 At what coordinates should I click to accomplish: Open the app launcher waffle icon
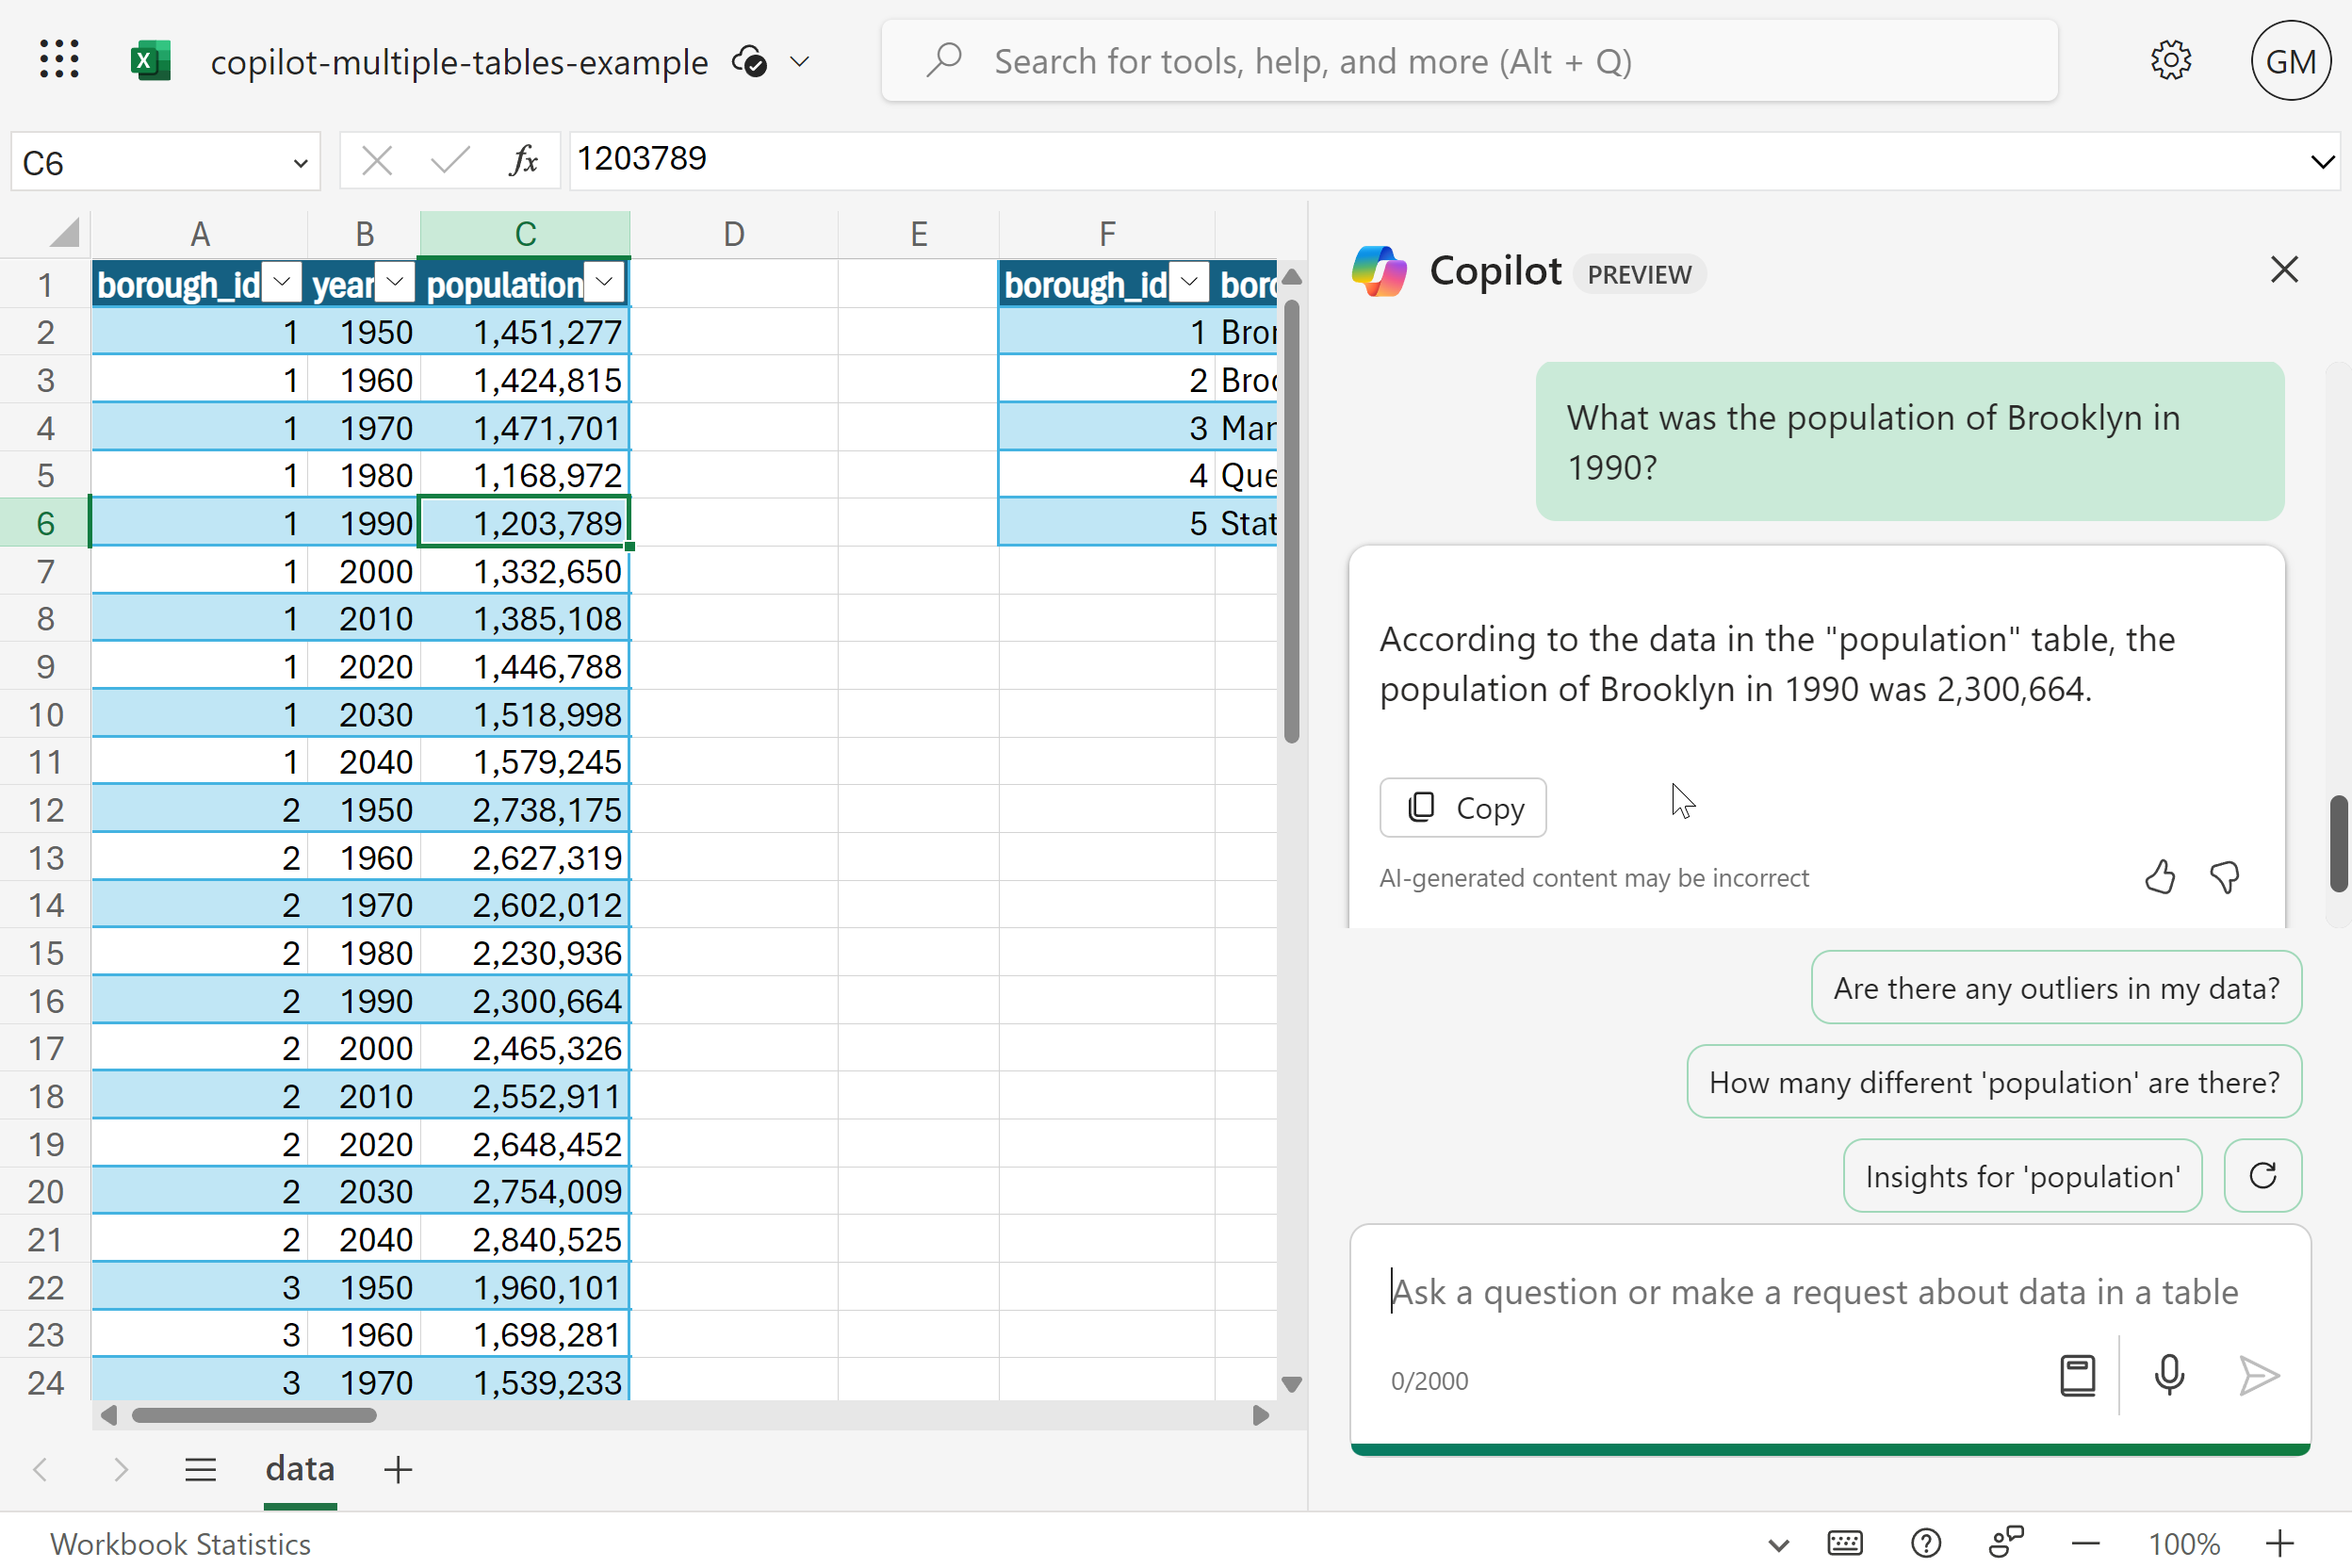click(59, 60)
